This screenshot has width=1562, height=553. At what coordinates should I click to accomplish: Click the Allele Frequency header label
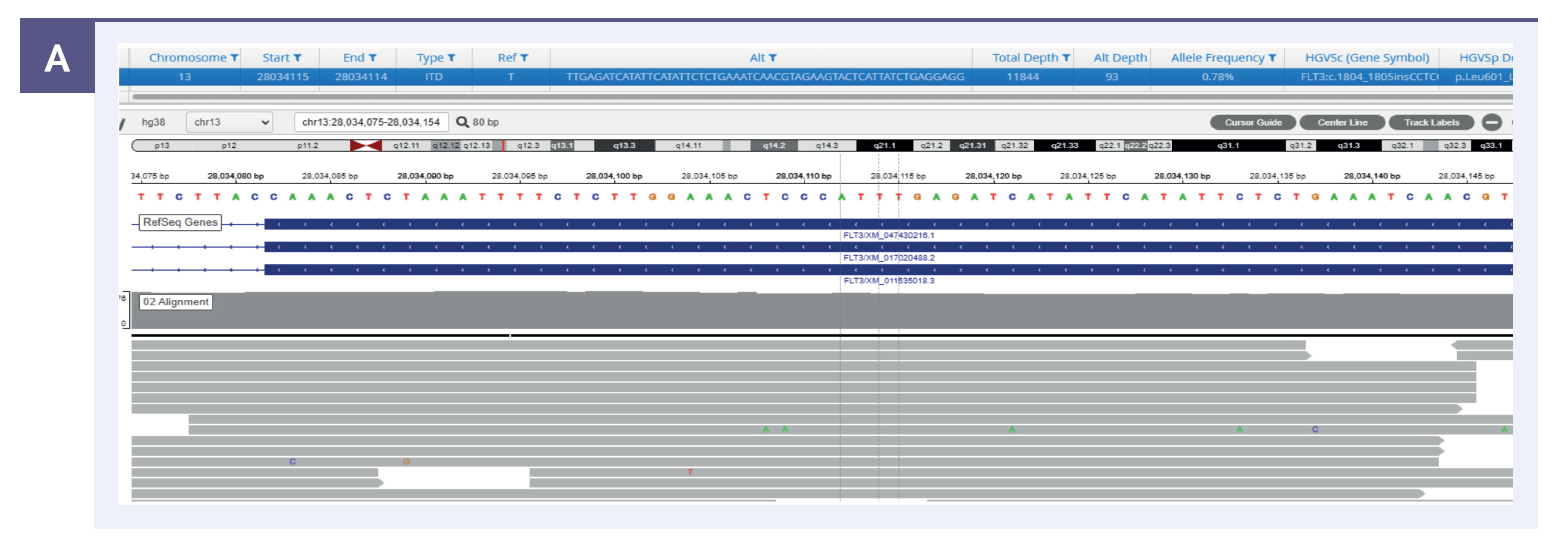point(1218,58)
